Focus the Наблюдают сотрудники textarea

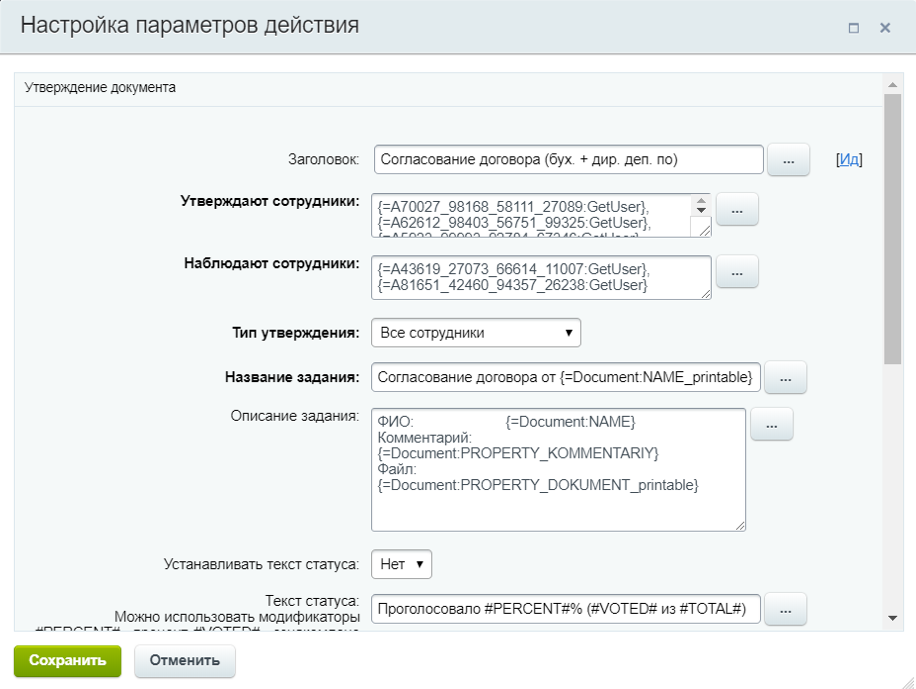541,277
